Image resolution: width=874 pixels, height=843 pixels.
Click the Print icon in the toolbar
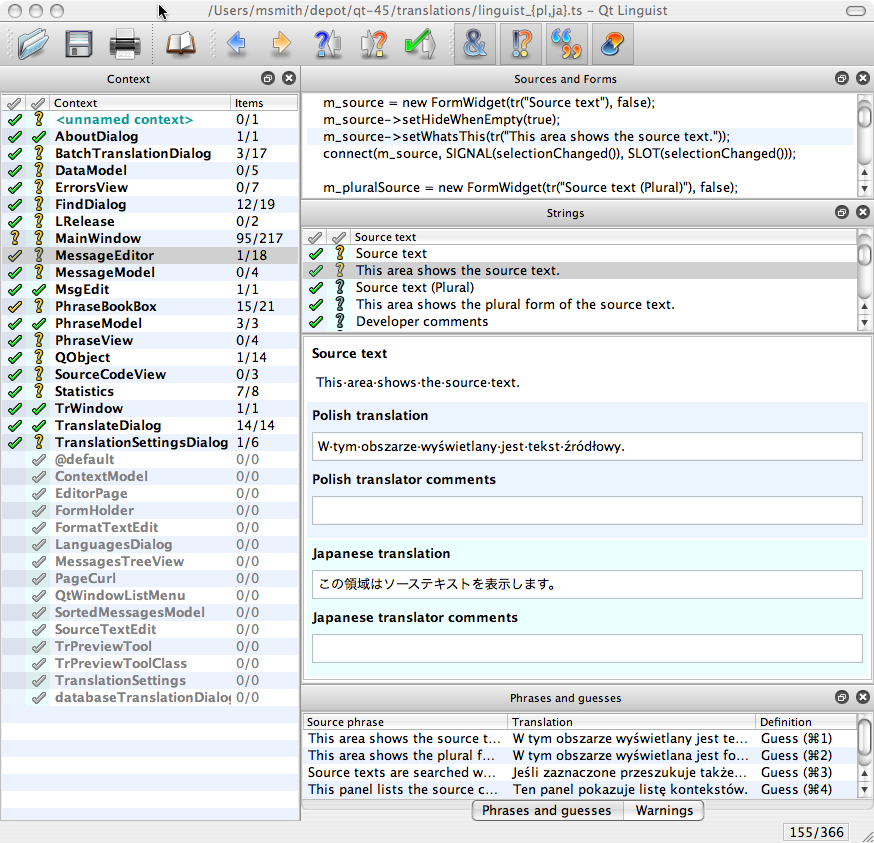[x=125, y=45]
